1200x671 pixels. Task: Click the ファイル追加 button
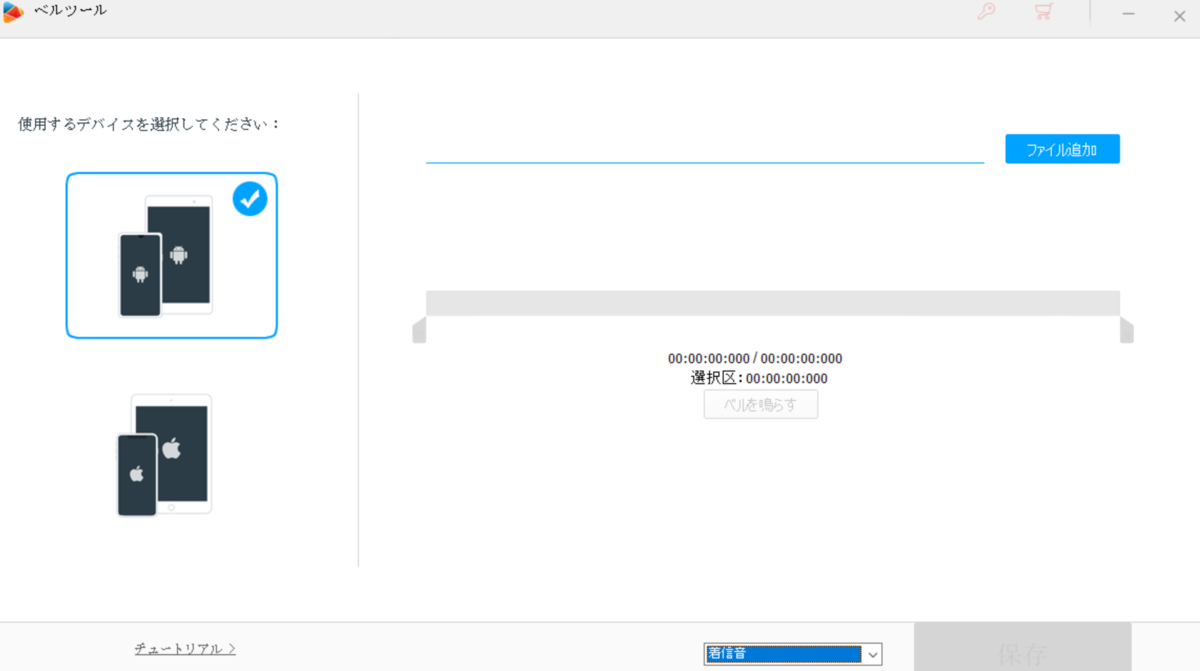pos(1062,149)
